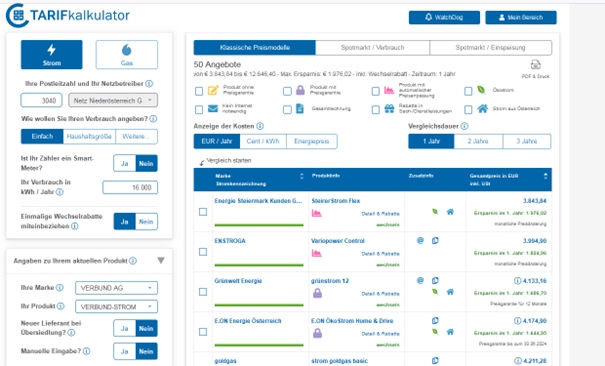Open Energie Steiermark Kunden provider link
This screenshot has width=605, height=366.
click(x=258, y=201)
